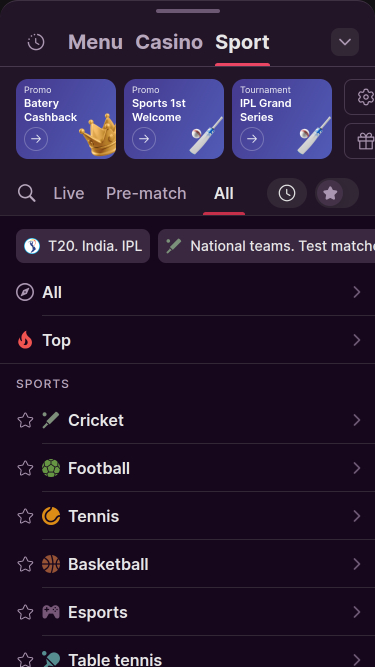Open the settings gear icon

[x=365, y=97]
